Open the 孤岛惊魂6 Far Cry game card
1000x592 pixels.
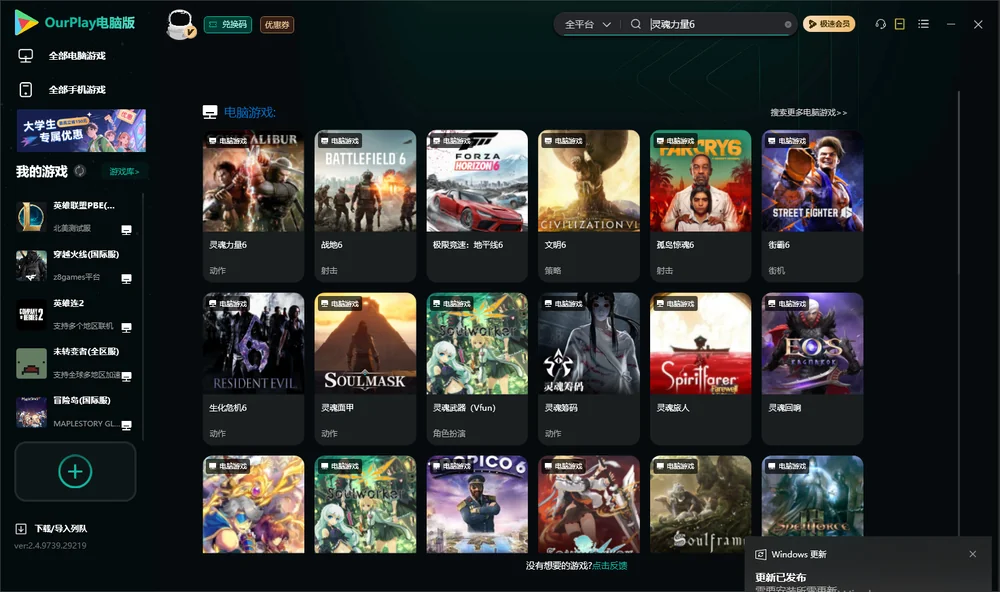point(700,205)
